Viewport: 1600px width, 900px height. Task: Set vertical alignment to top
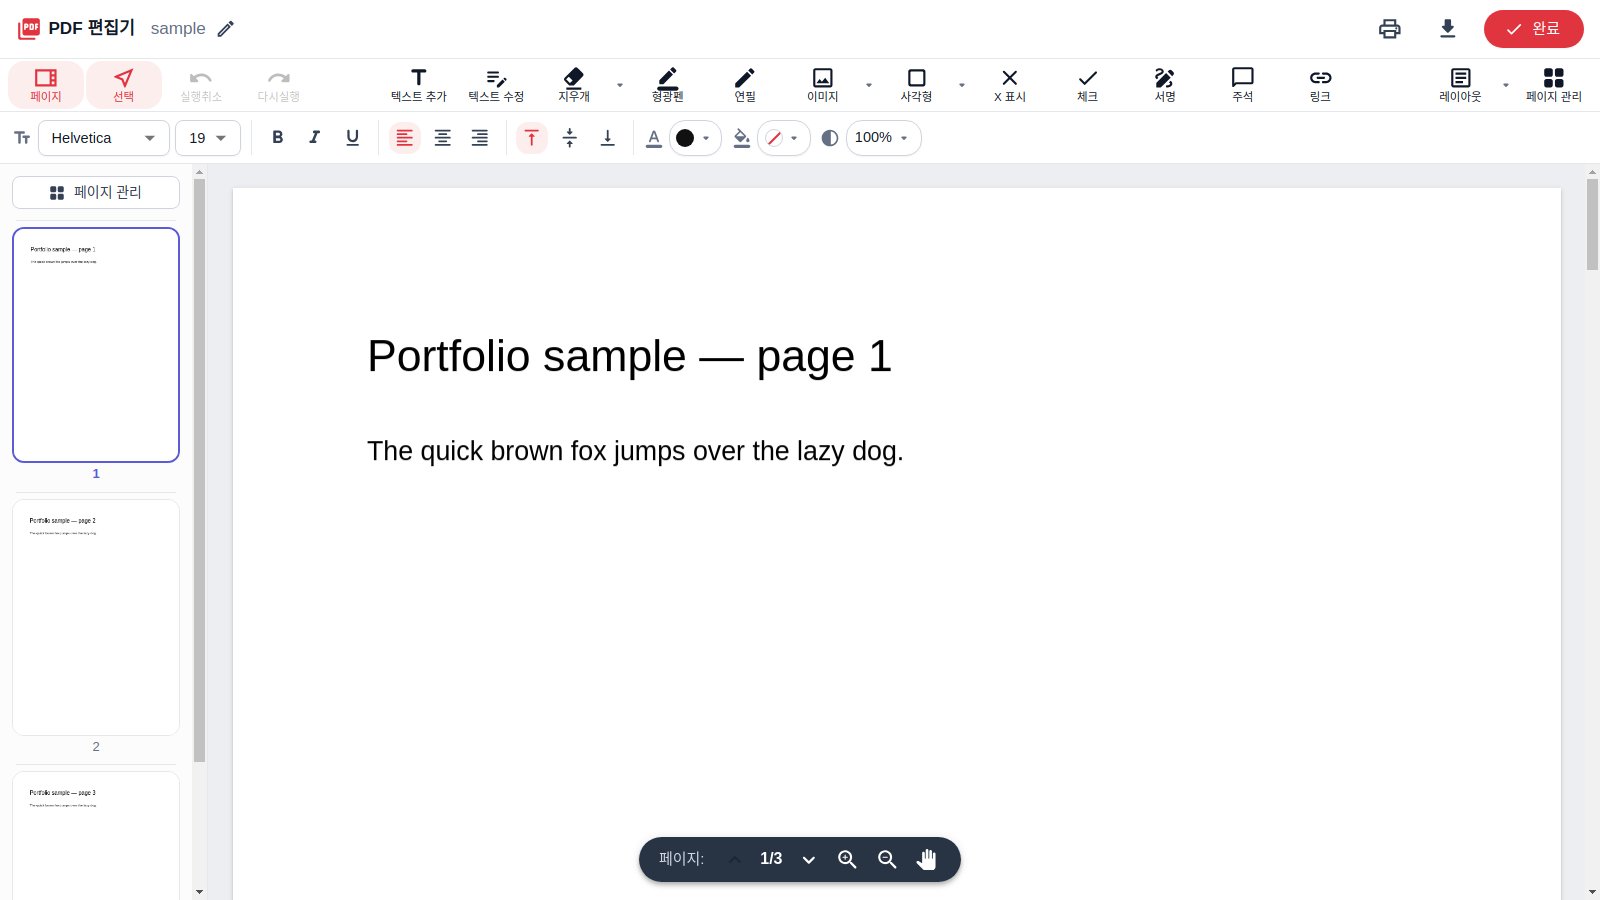pos(532,138)
